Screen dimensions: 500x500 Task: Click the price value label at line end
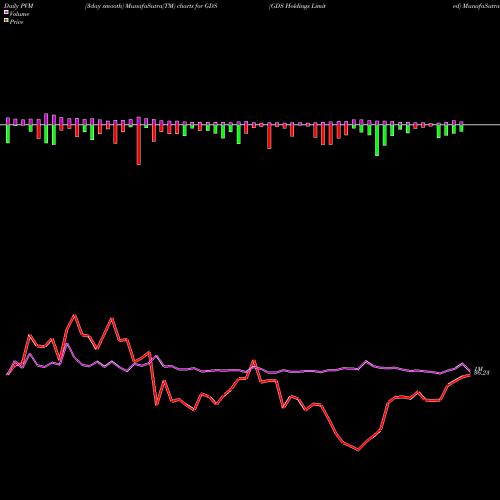[482, 373]
